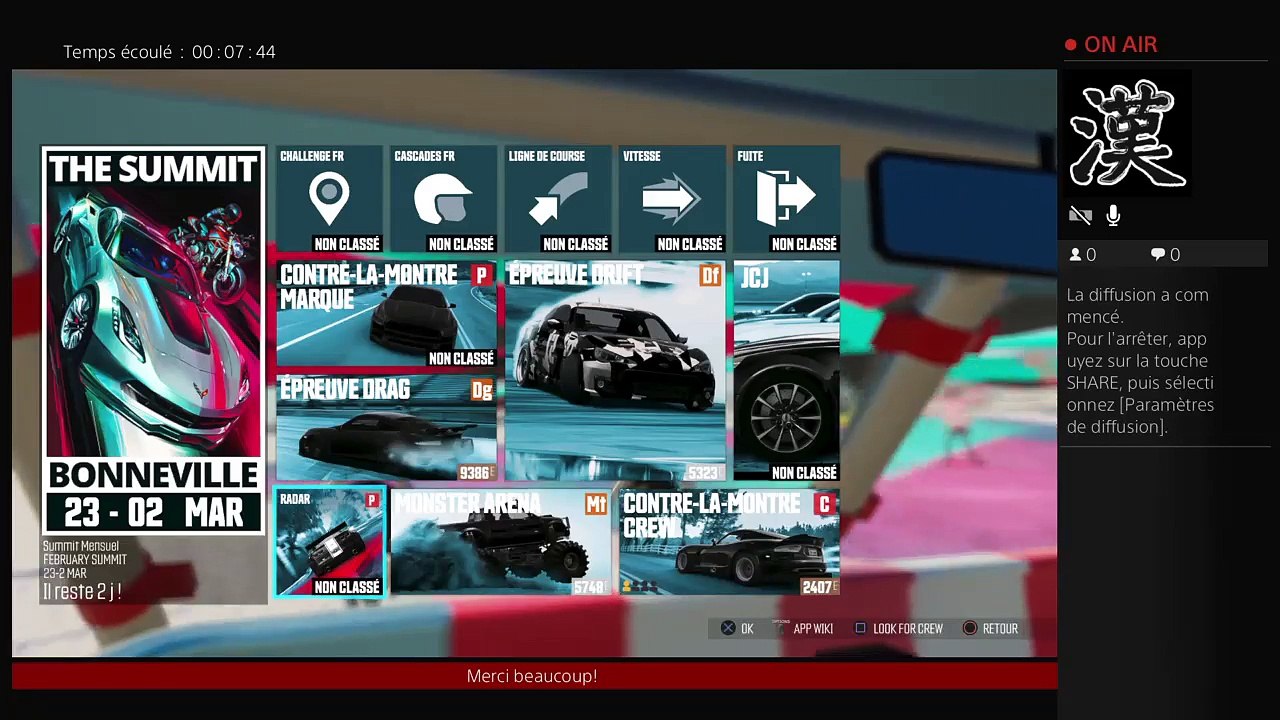Open the Fuite exit door tile
This screenshot has width=1280, height=720.
(x=786, y=199)
